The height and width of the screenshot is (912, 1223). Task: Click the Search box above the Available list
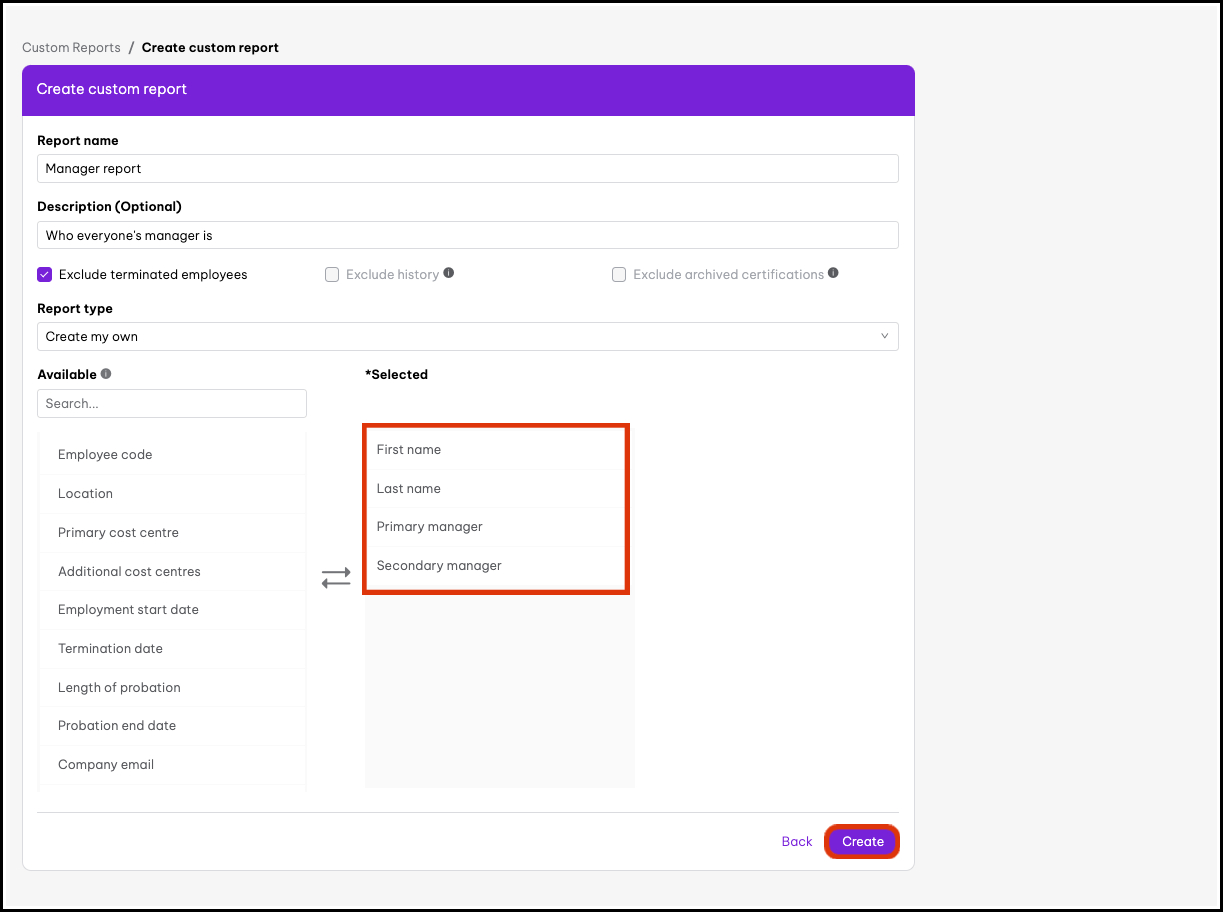pos(171,403)
